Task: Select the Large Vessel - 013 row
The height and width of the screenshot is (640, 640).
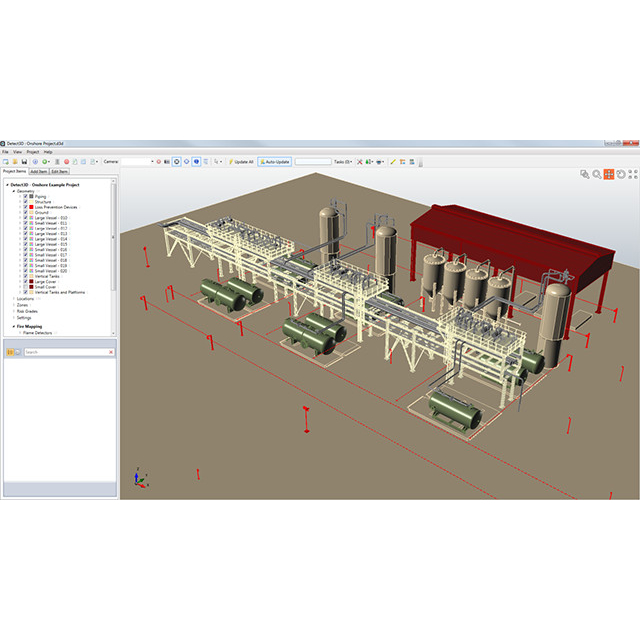Action: 51,234
